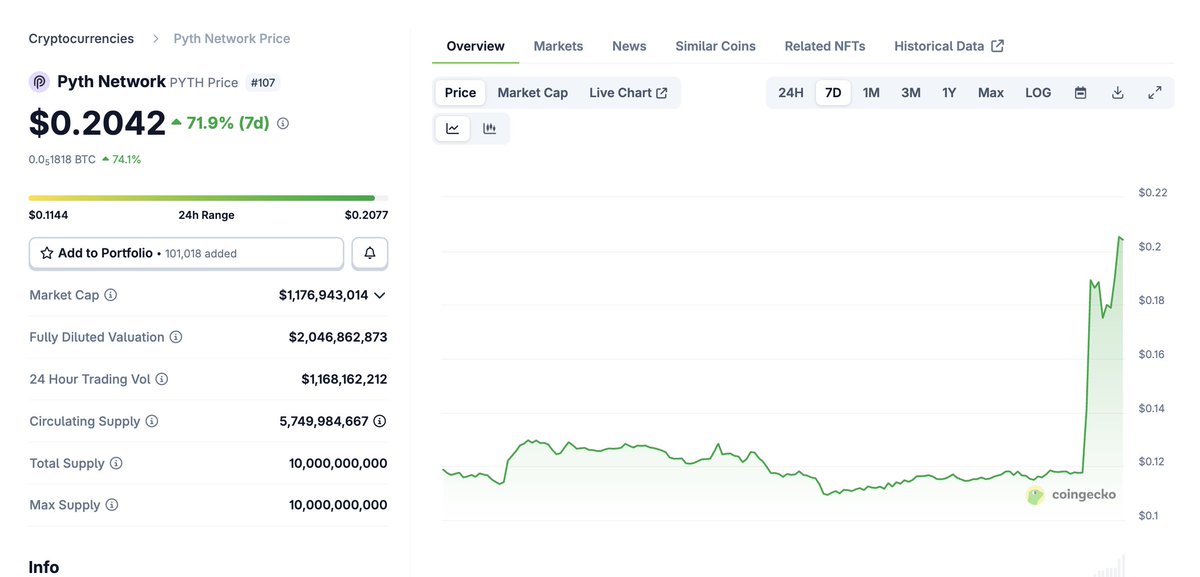This screenshot has height=577, width=1200.
Task: Show Max Supply info icon
Action: (112, 505)
